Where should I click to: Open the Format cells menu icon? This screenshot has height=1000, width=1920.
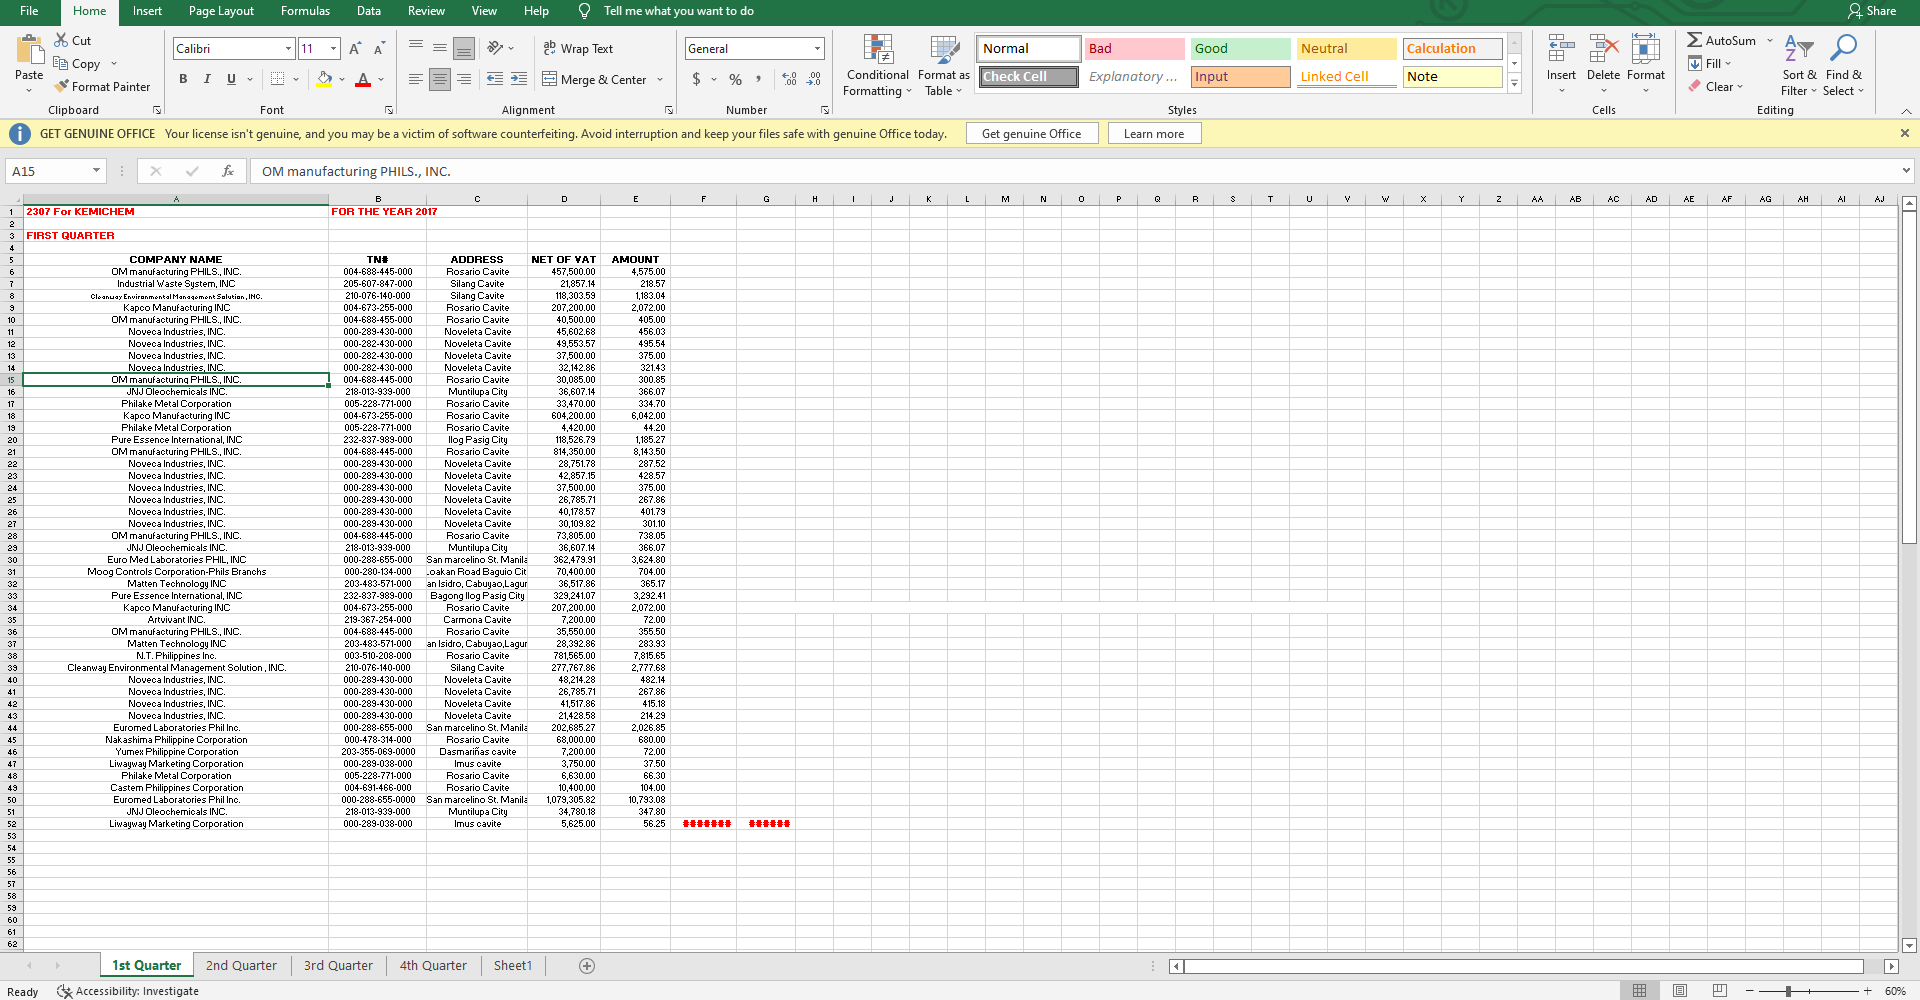click(1646, 48)
